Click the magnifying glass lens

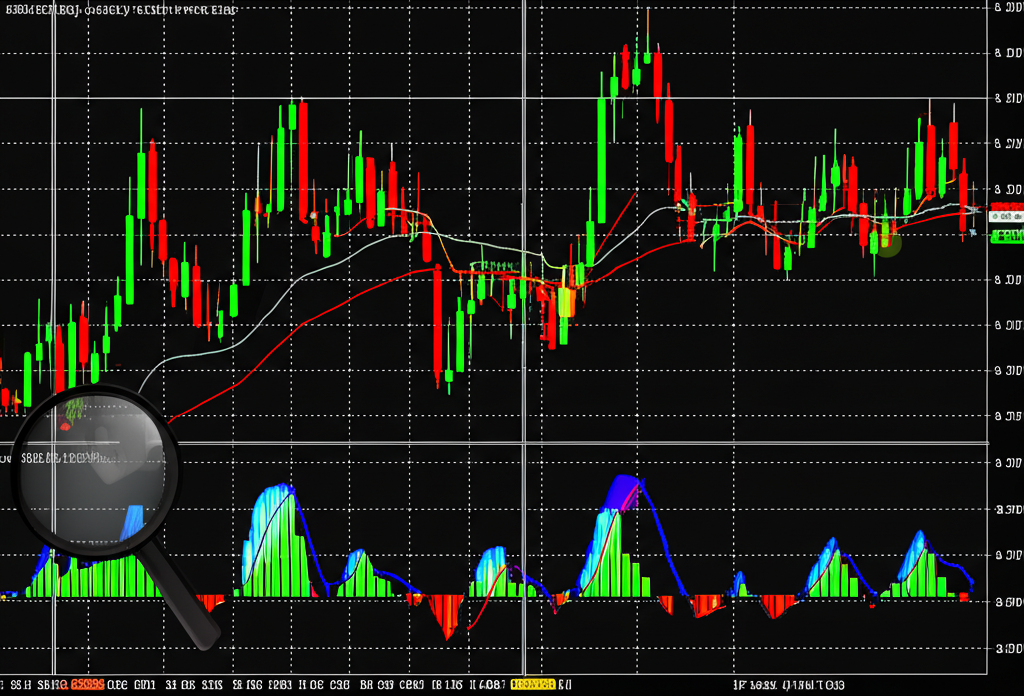click(95, 470)
